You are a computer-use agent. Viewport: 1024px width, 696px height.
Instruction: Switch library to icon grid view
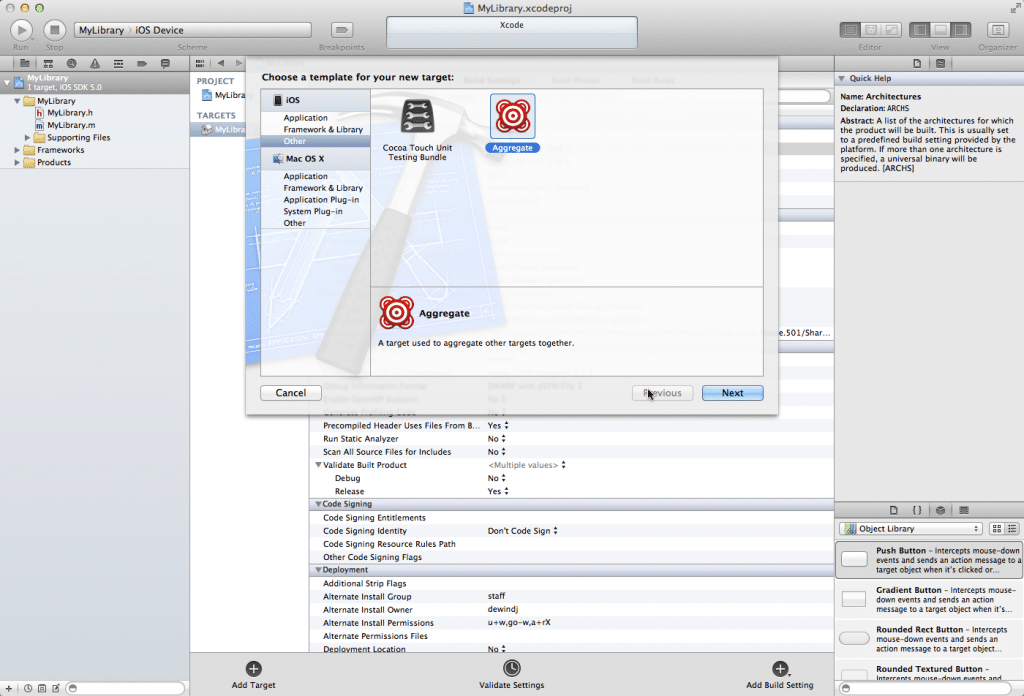[x=997, y=529]
